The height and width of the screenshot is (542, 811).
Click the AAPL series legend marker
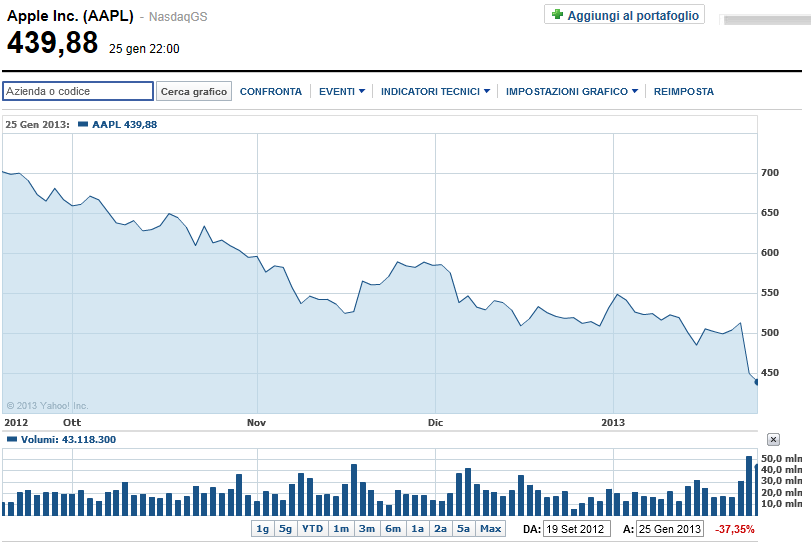82,125
